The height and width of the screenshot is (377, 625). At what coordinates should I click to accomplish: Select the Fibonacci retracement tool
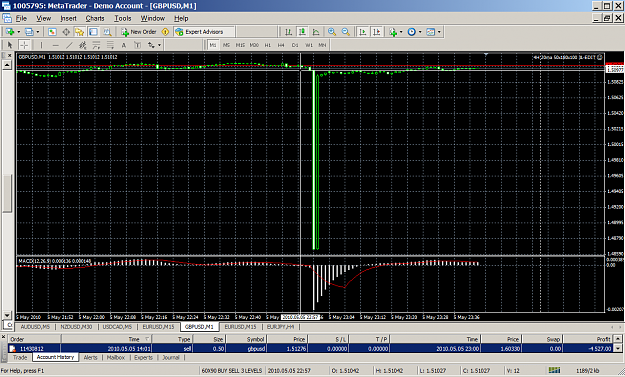[110, 45]
